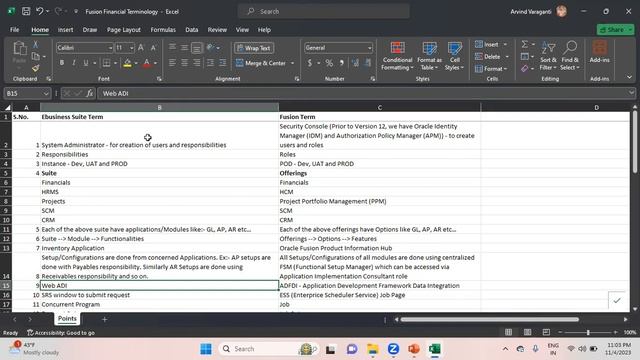Switch to Page Layout view in status bar
This screenshot has height=360, width=640.
[x=527, y=332]
